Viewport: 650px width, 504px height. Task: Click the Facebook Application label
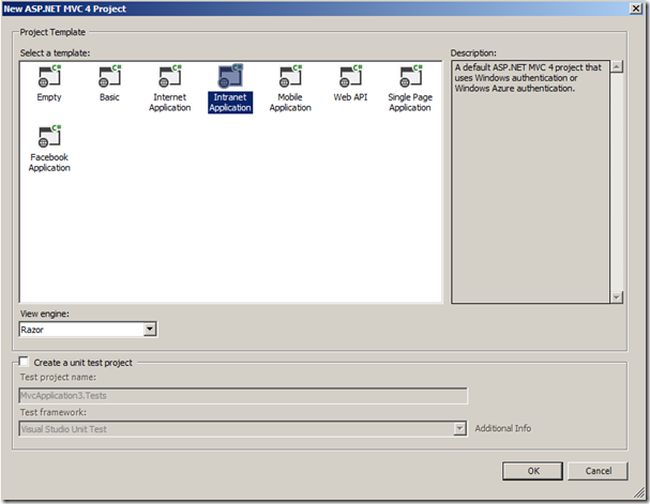49,162
